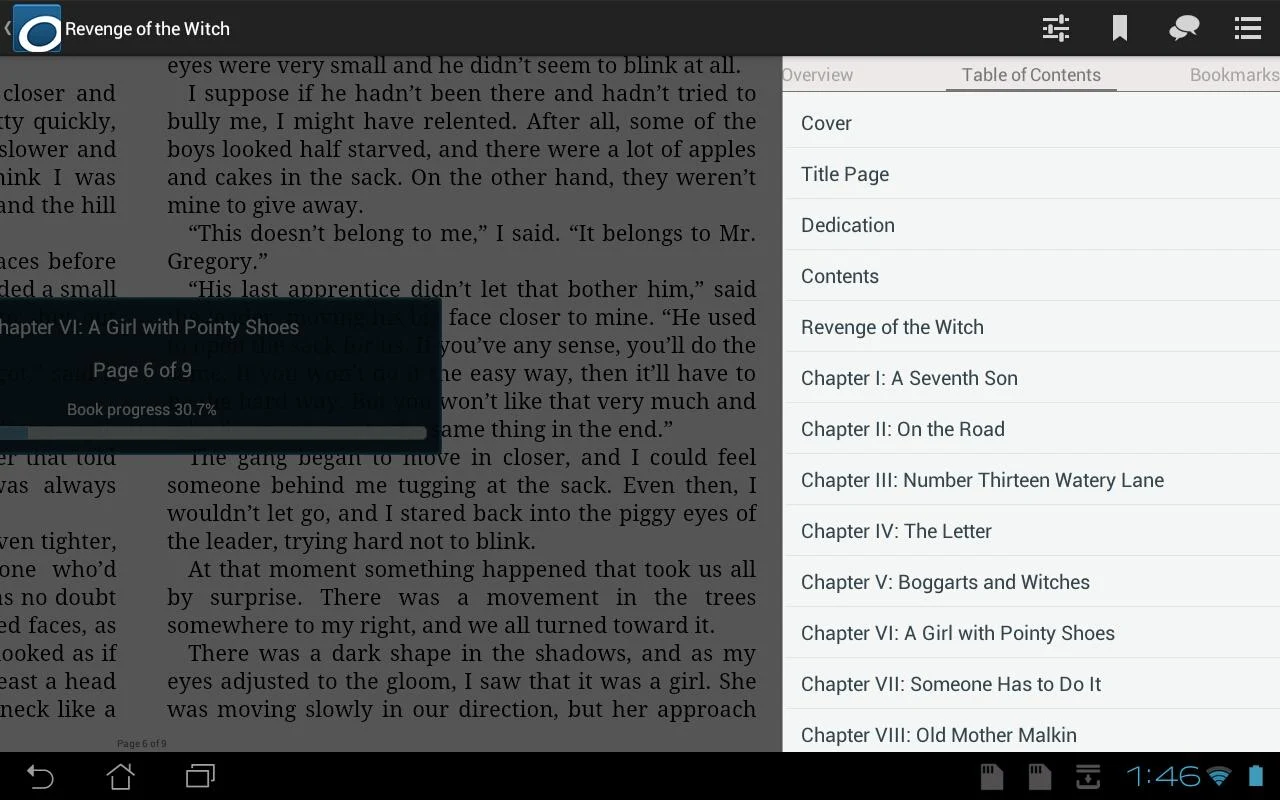Viewport: 1280px width, 800px height.
Task: Go to Chapter I: A Seventh Son
Action: (x=1031, y=378)
